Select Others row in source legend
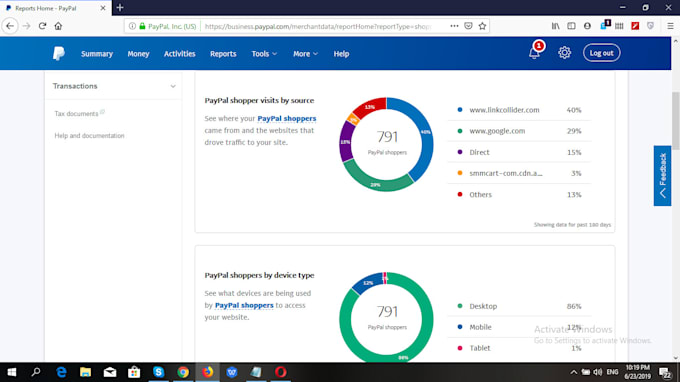 click(x=519, y=195)
